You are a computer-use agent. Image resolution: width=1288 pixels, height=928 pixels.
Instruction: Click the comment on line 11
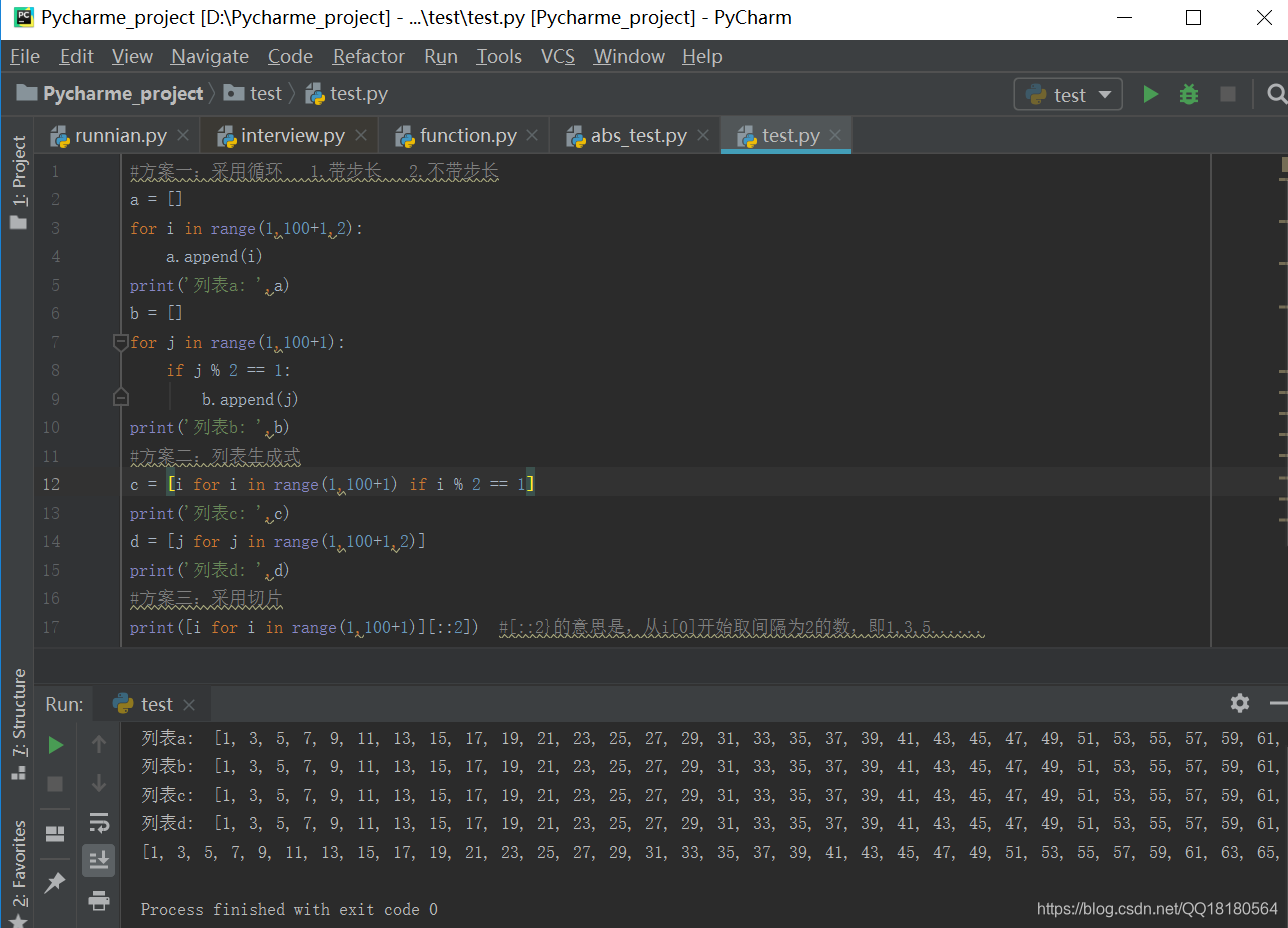(x=215, y=456)
